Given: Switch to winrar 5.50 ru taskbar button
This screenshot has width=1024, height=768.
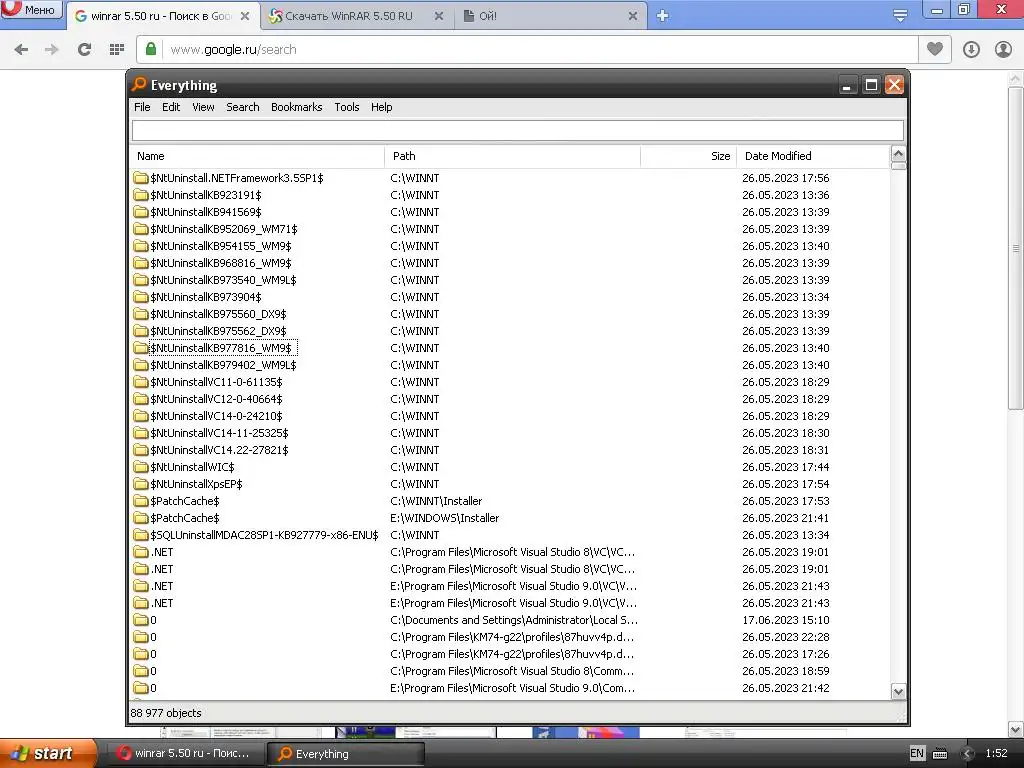Looking at the screenshot, I should (x=186, y=754).
